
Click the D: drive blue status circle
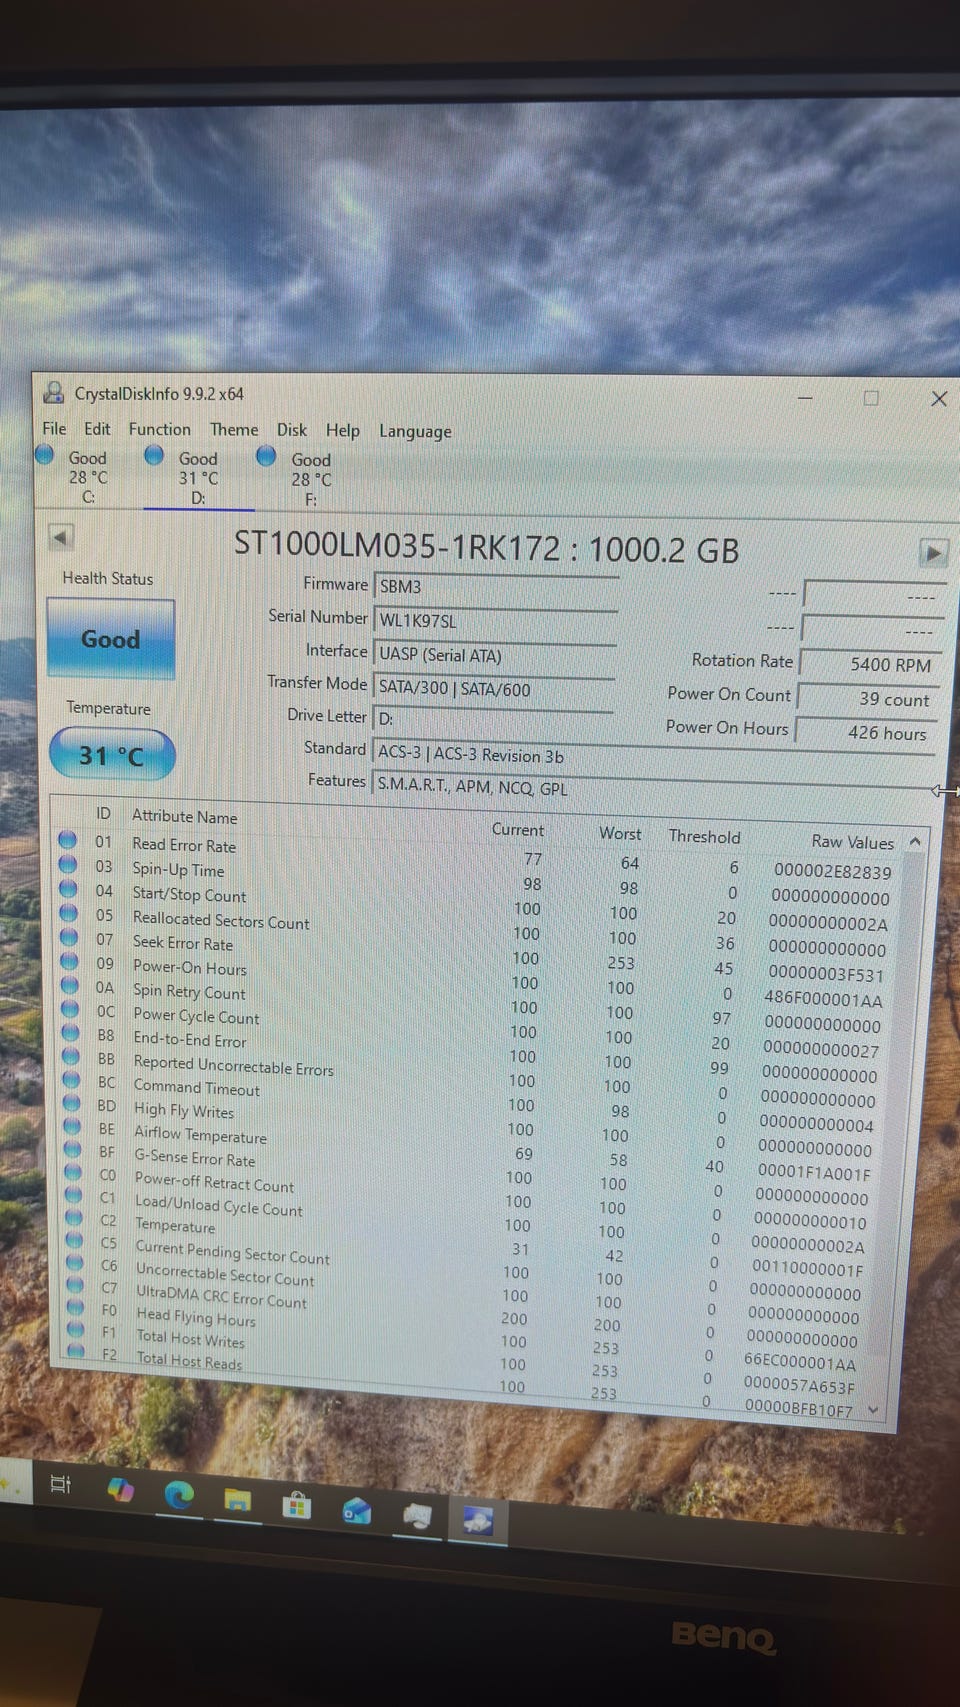coord(154,455)
